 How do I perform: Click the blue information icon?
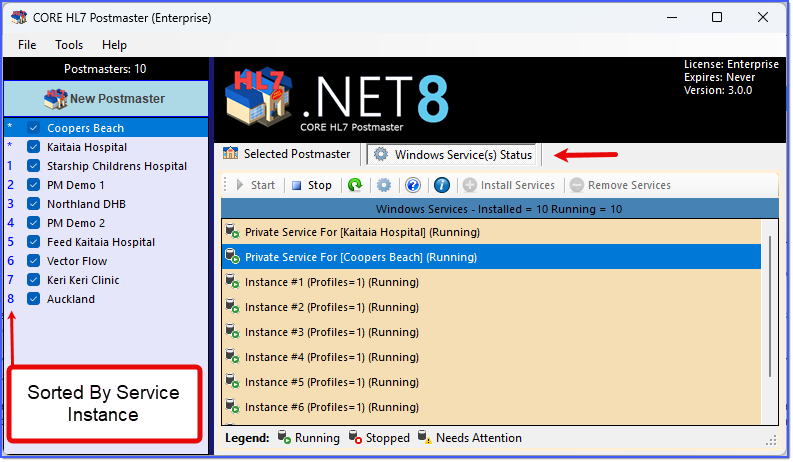(x=442, y=185)
